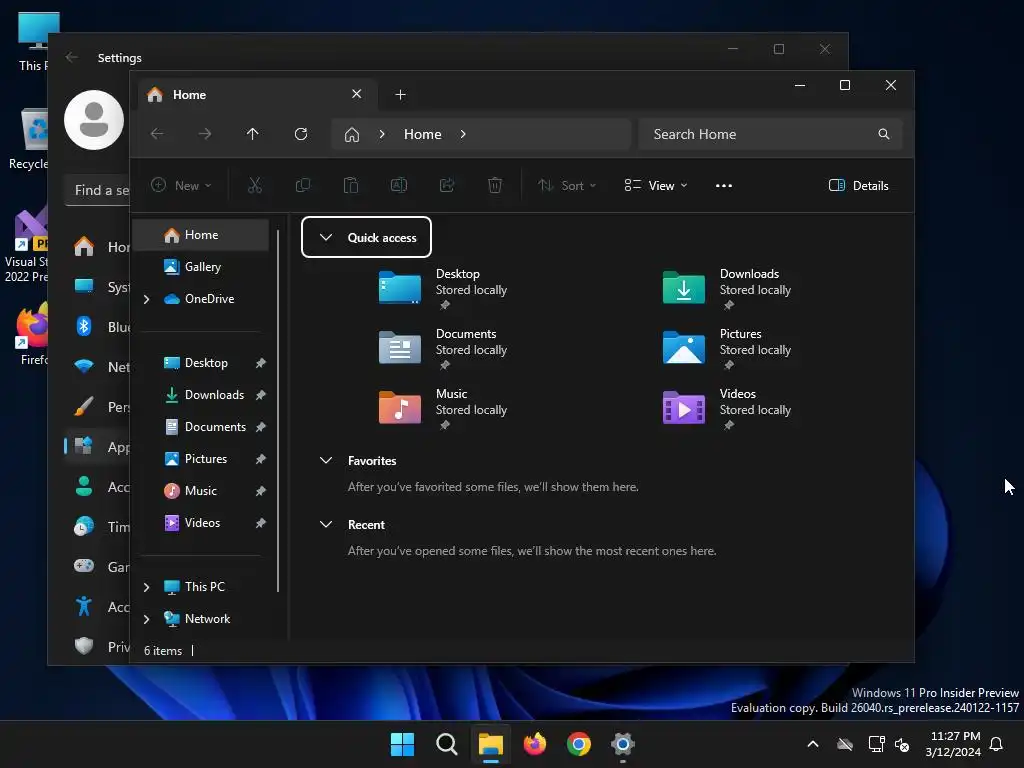Click the Delete trash can icon
This screenshot has width=1024, height=768.
(x=495, y=185)
